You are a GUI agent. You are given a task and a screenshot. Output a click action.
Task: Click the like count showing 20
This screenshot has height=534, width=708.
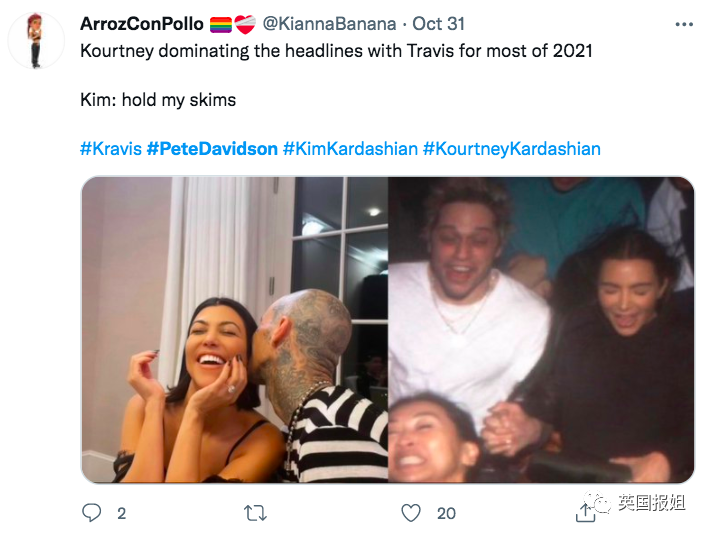(446, 513)
